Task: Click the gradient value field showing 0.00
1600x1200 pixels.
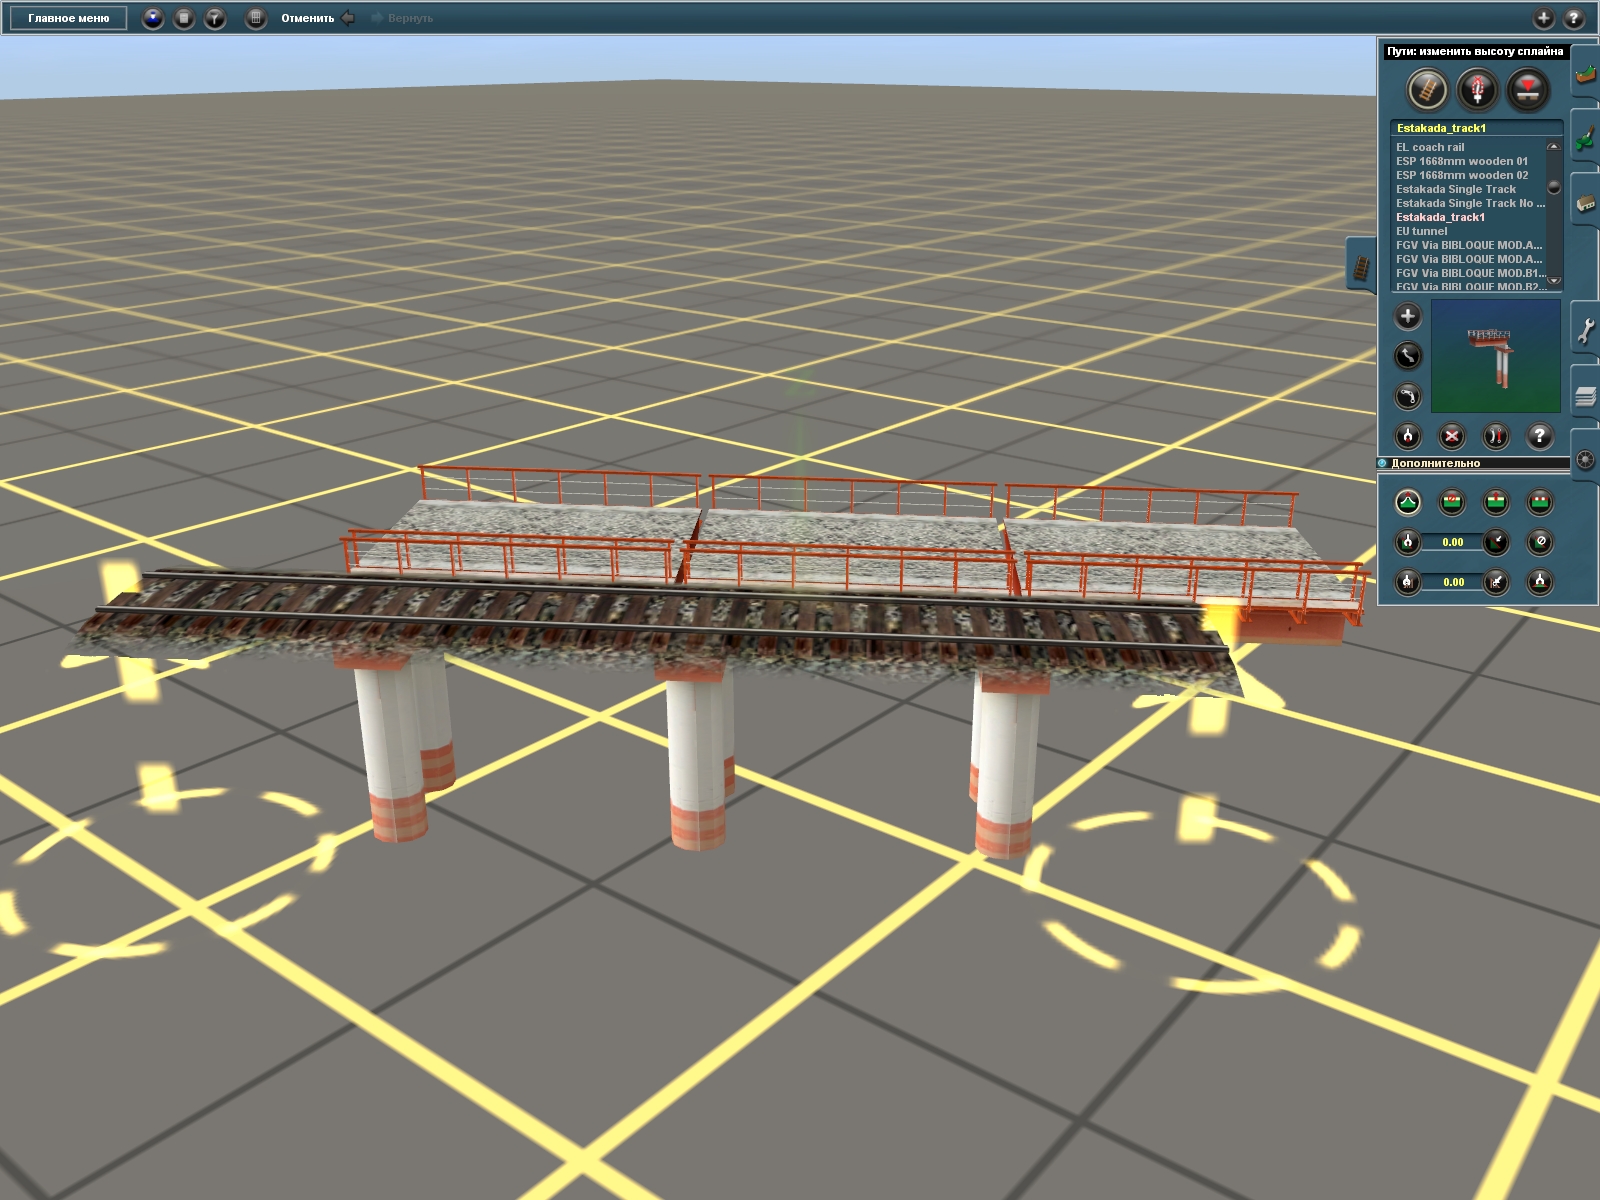Action: coord(1453,542)
